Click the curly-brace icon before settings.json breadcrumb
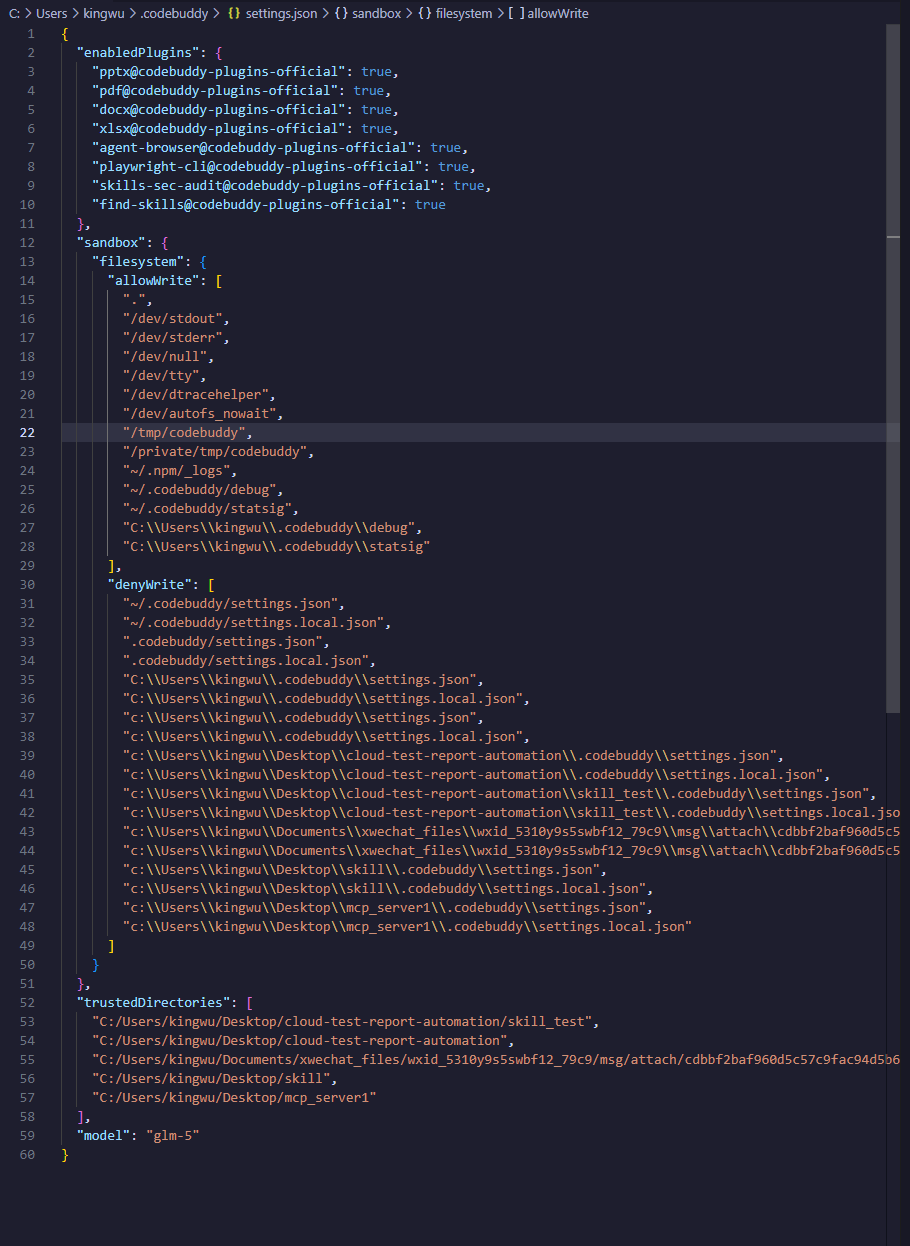 (x=234, y=14)
